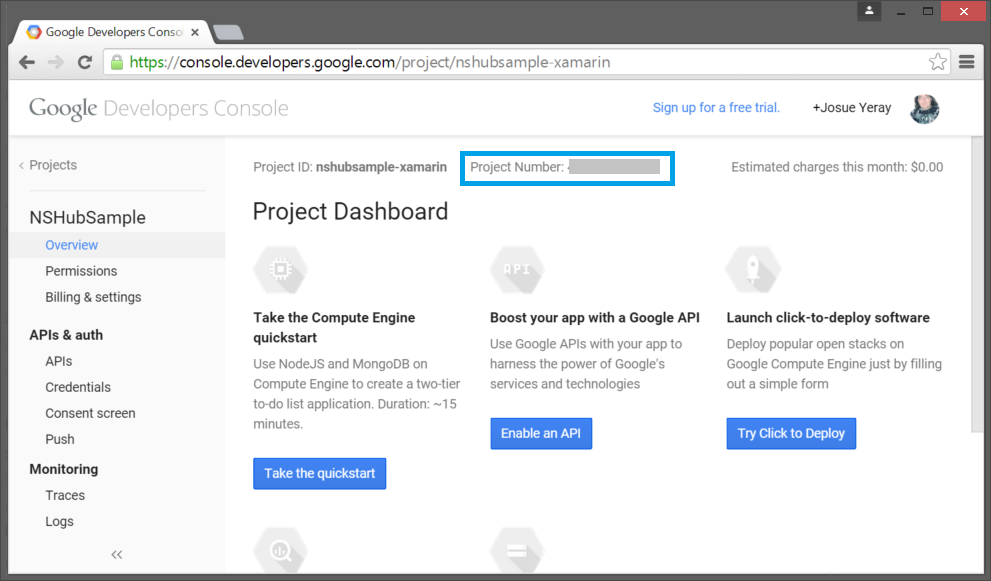The width and height of the screenshot is (991, 581).
Task: Open your profile avatar photo
Action: coord(924,108)
